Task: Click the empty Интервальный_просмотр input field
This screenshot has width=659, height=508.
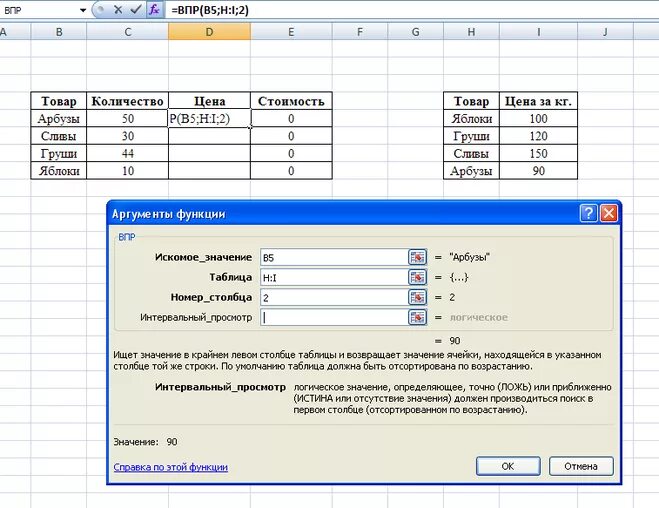Action: pyautogui.click(x=334, y=318)
